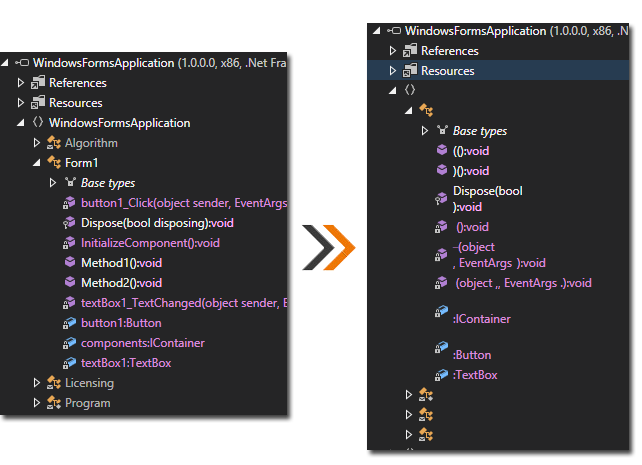
Task: Select the Program class label
Action: pos(88,403)
